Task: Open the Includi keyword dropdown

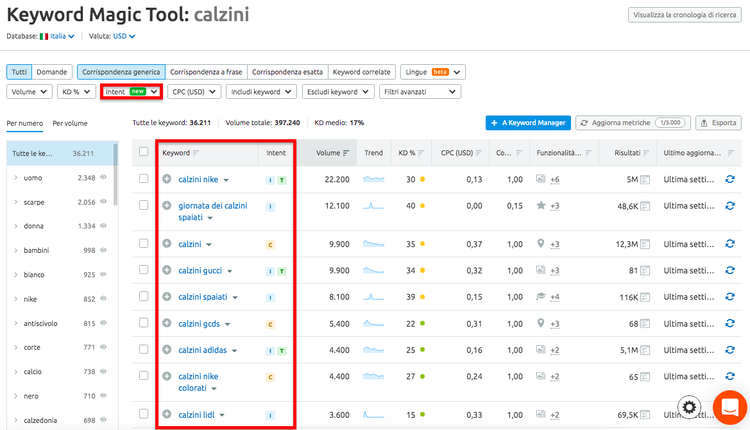Action: [x=261, y=92]
